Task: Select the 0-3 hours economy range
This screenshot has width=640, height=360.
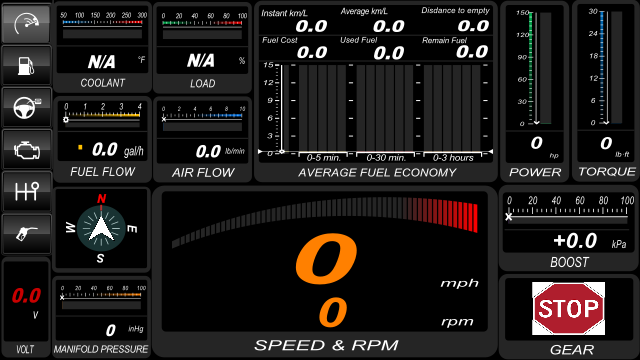Action: pos(453,157)
